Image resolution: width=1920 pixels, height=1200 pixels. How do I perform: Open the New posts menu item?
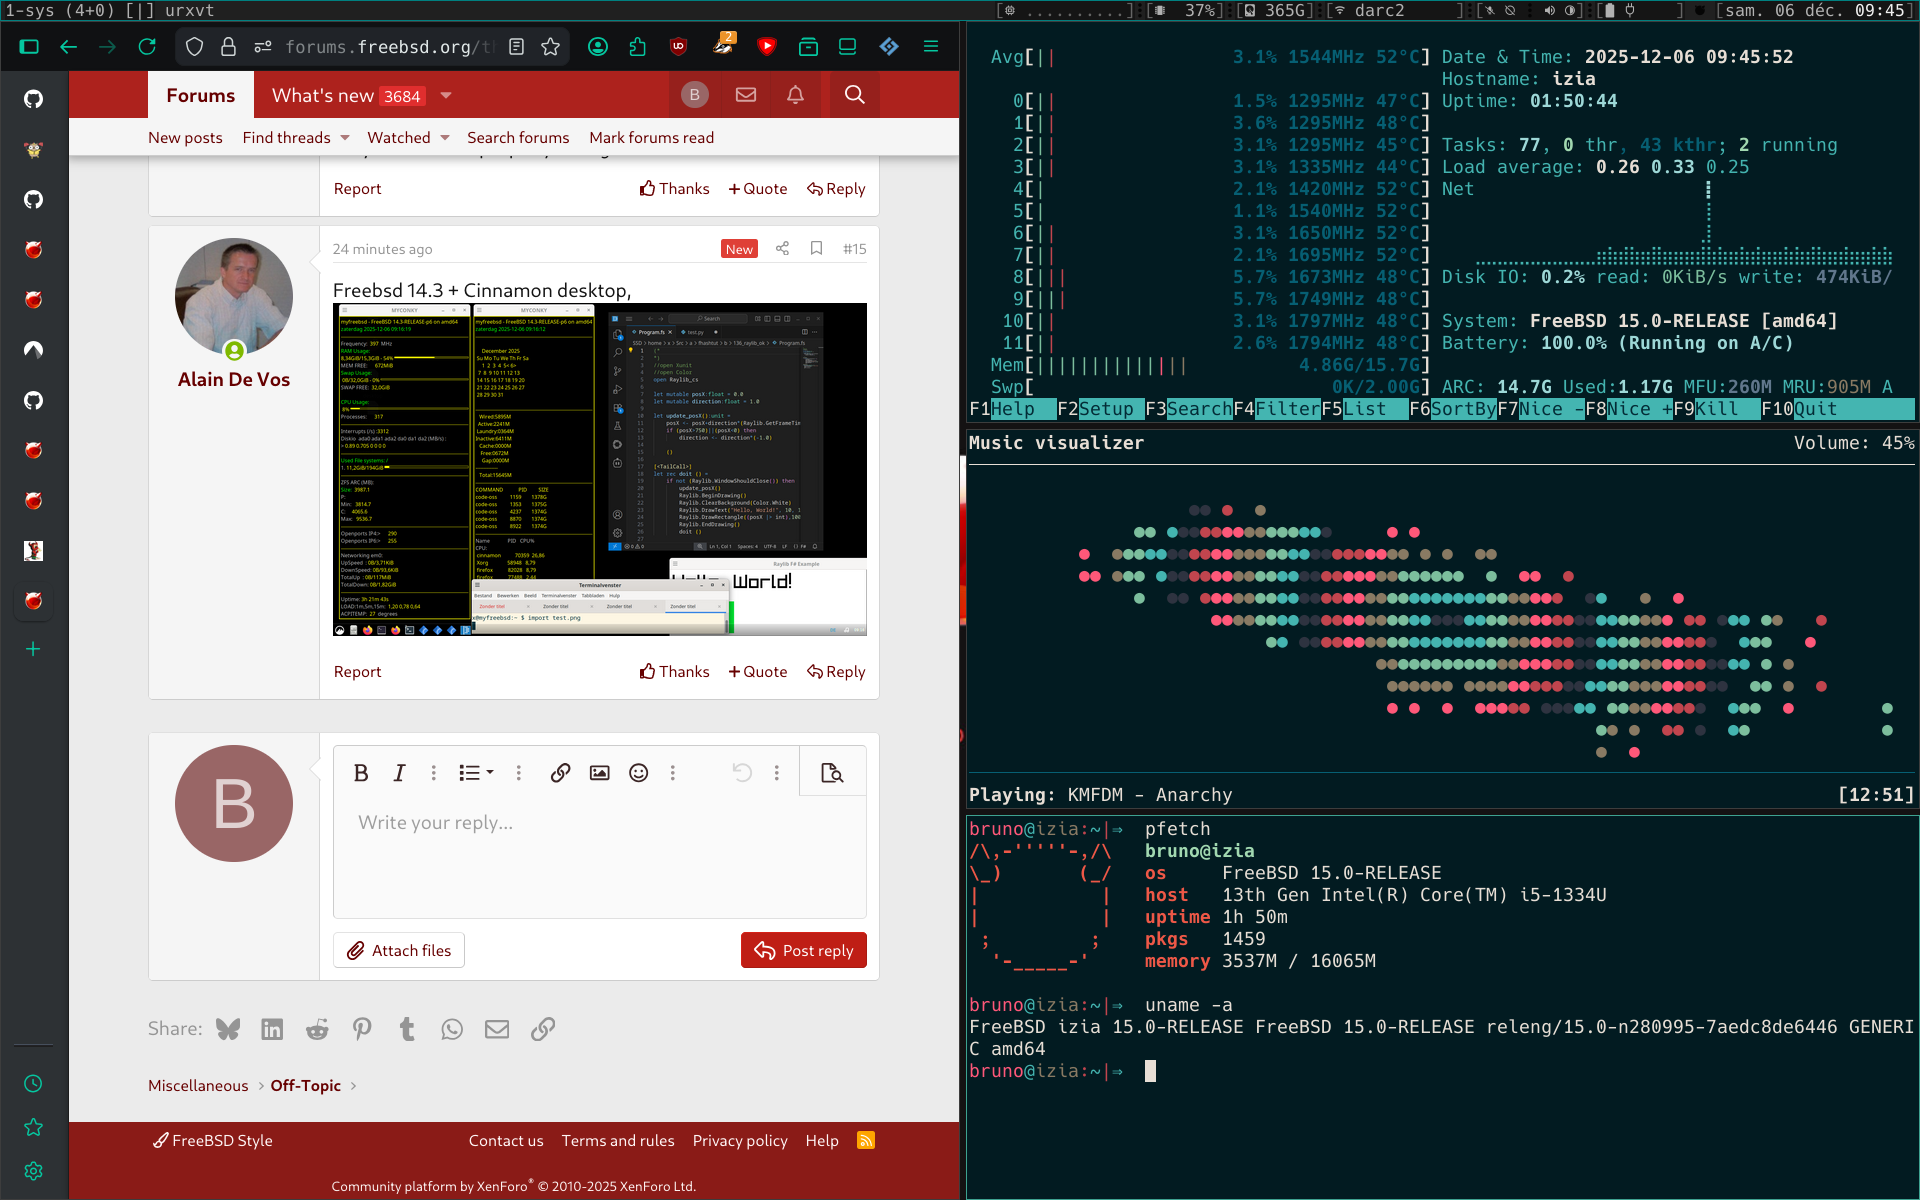click(x=185, y=138)
